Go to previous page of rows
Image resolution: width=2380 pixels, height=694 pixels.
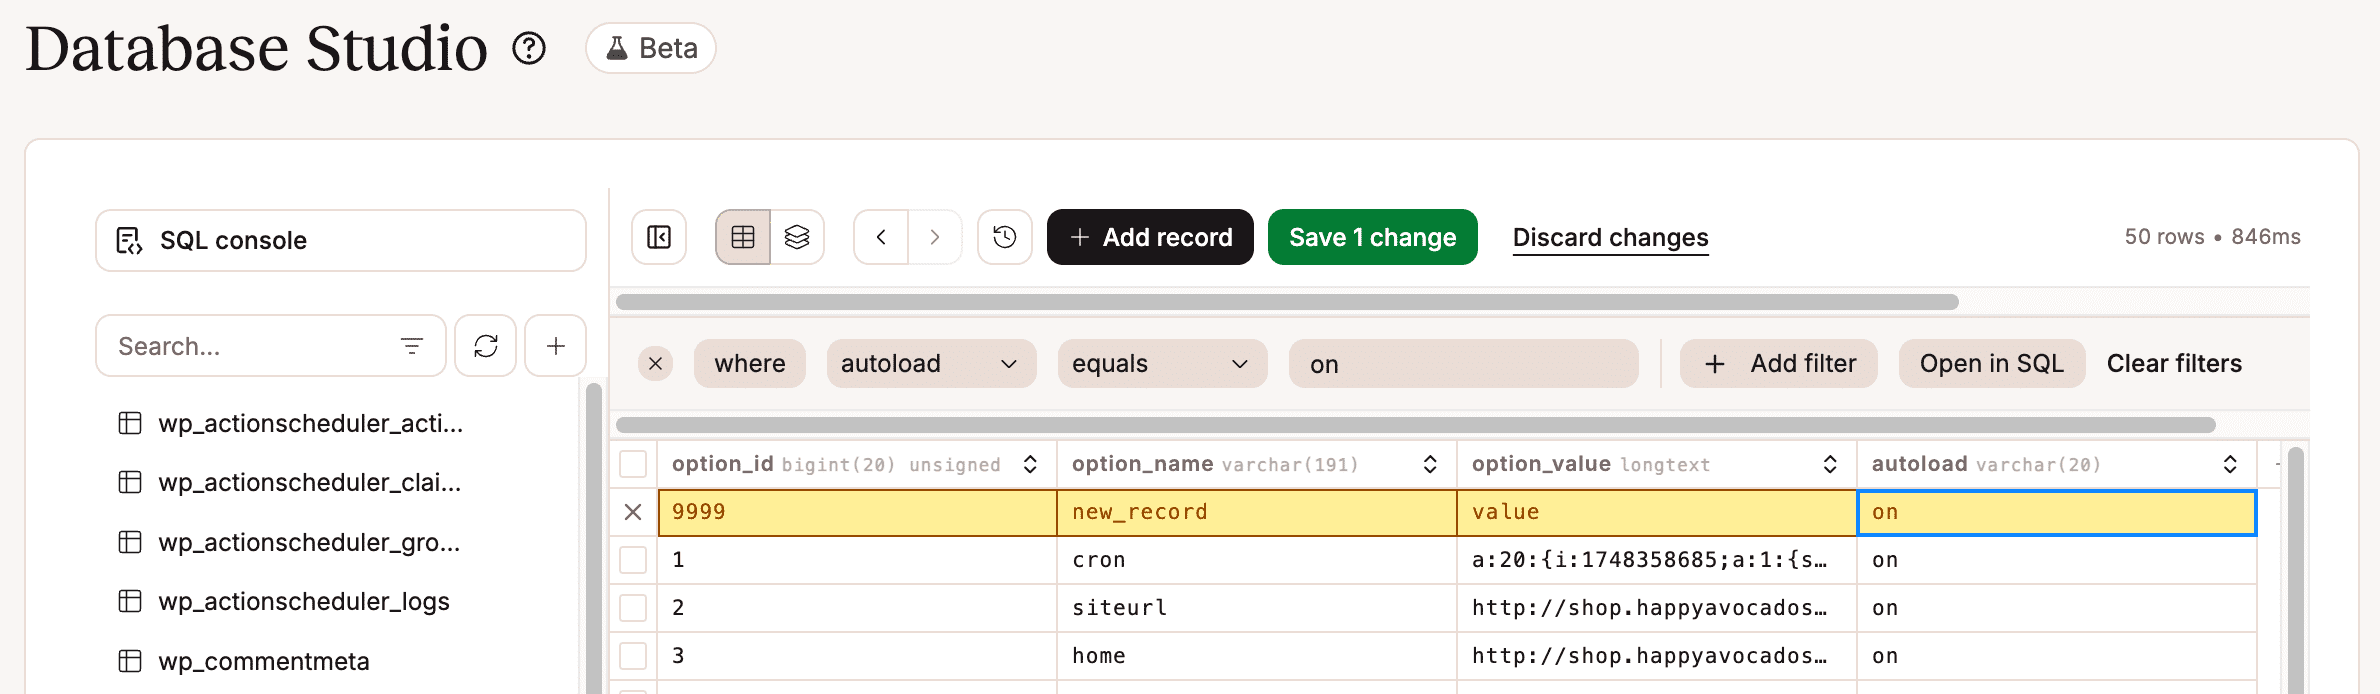tap(881, 237)
